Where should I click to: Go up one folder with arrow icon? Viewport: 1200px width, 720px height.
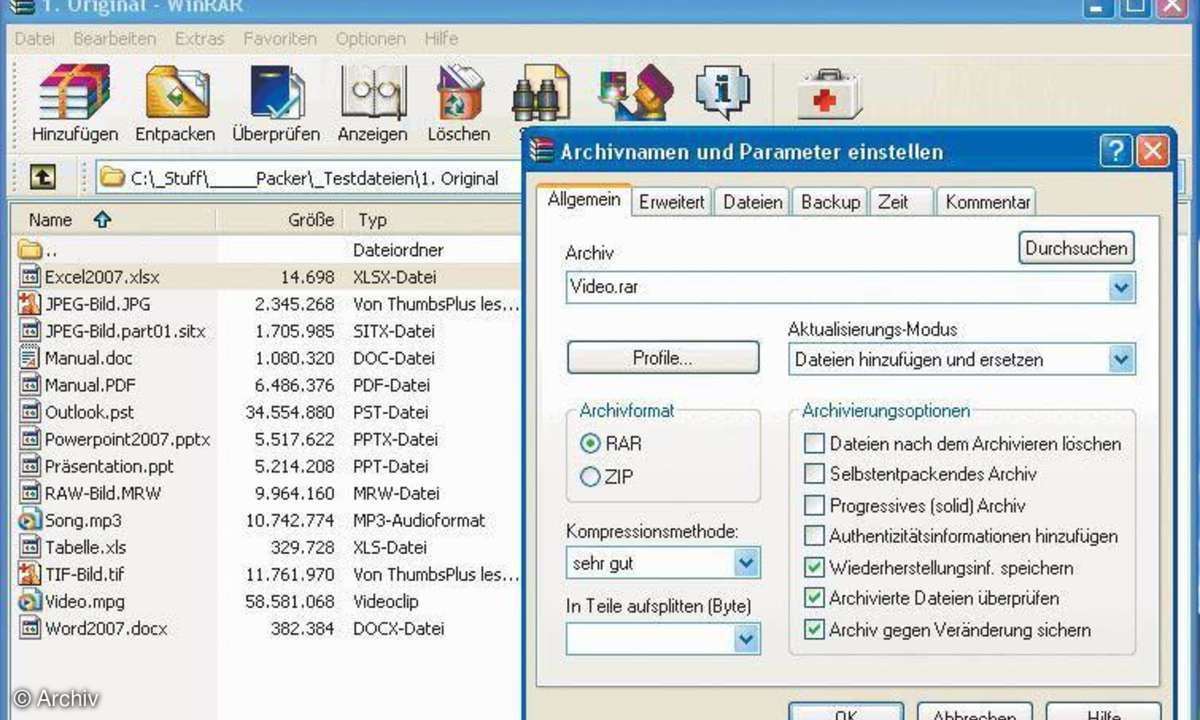(42, 177)
